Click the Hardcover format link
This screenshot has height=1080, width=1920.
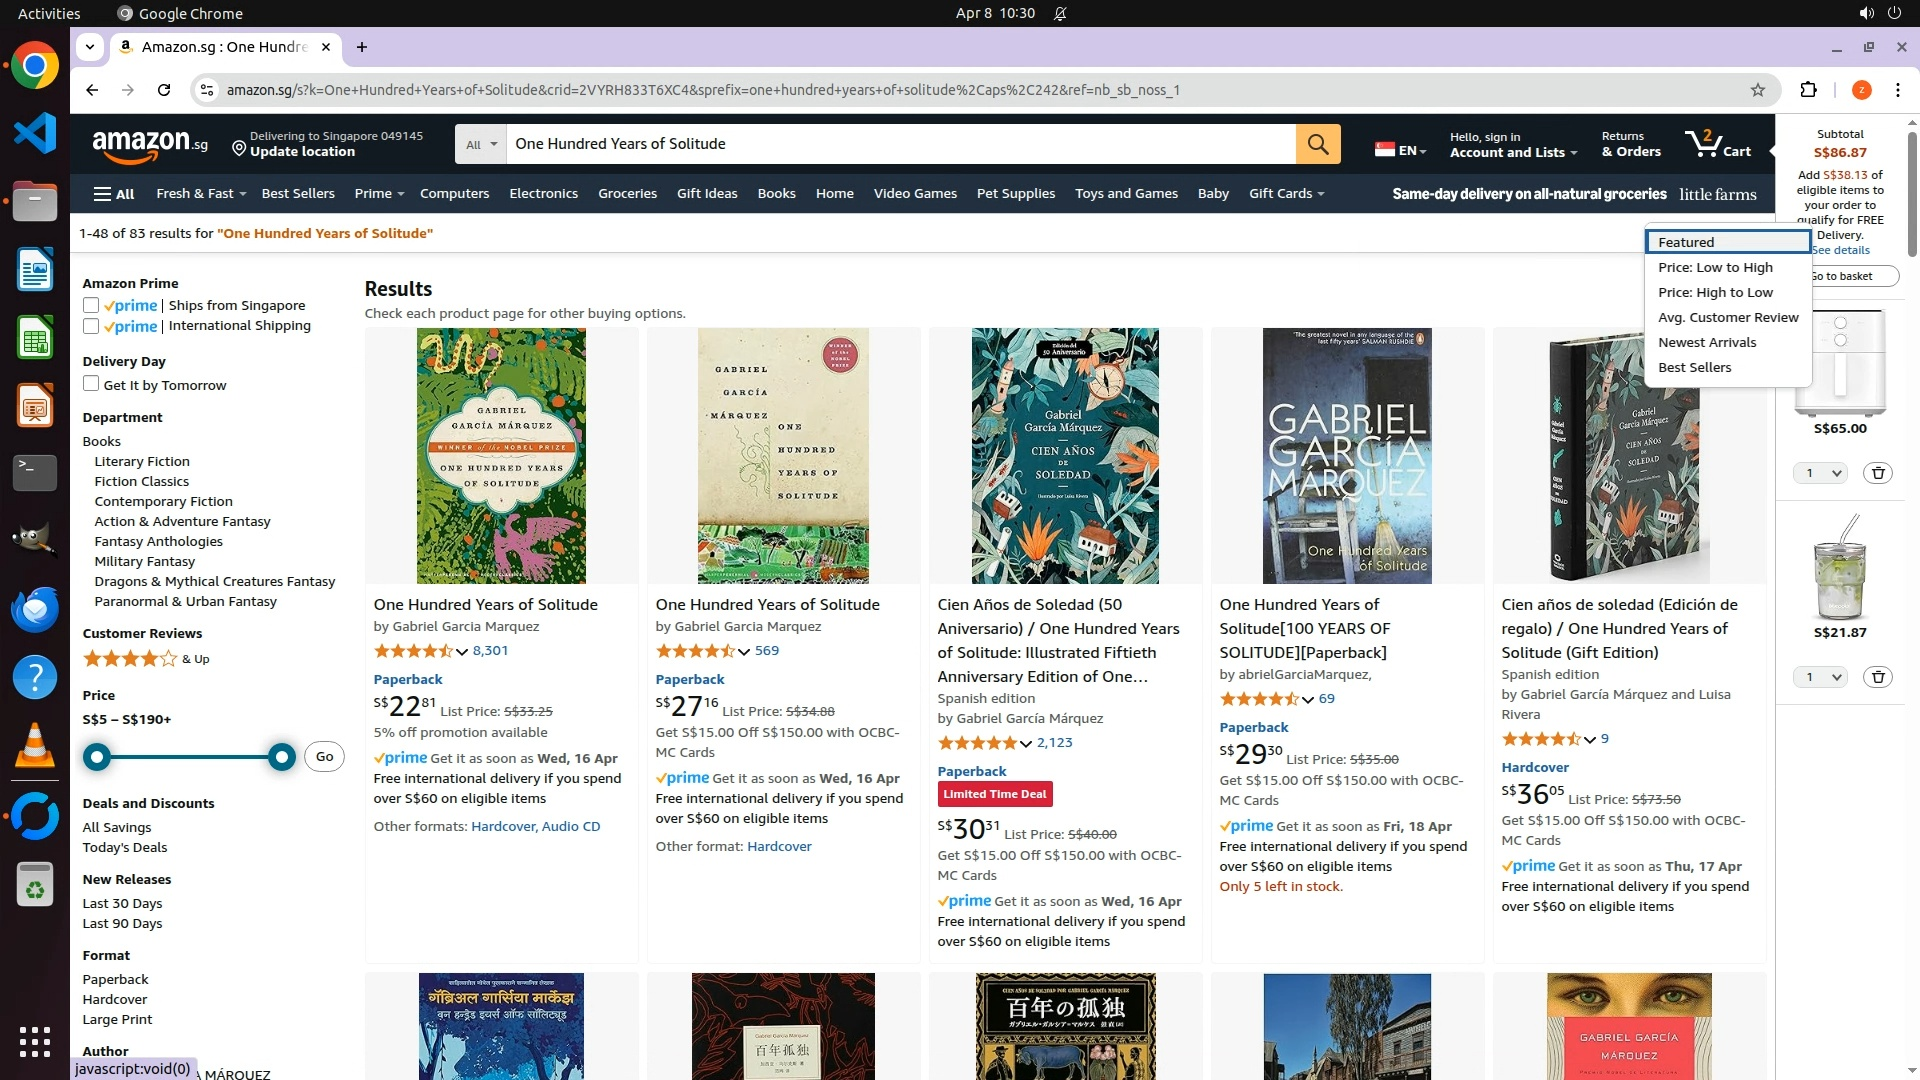pyautogui.click(x=114, y=999)
